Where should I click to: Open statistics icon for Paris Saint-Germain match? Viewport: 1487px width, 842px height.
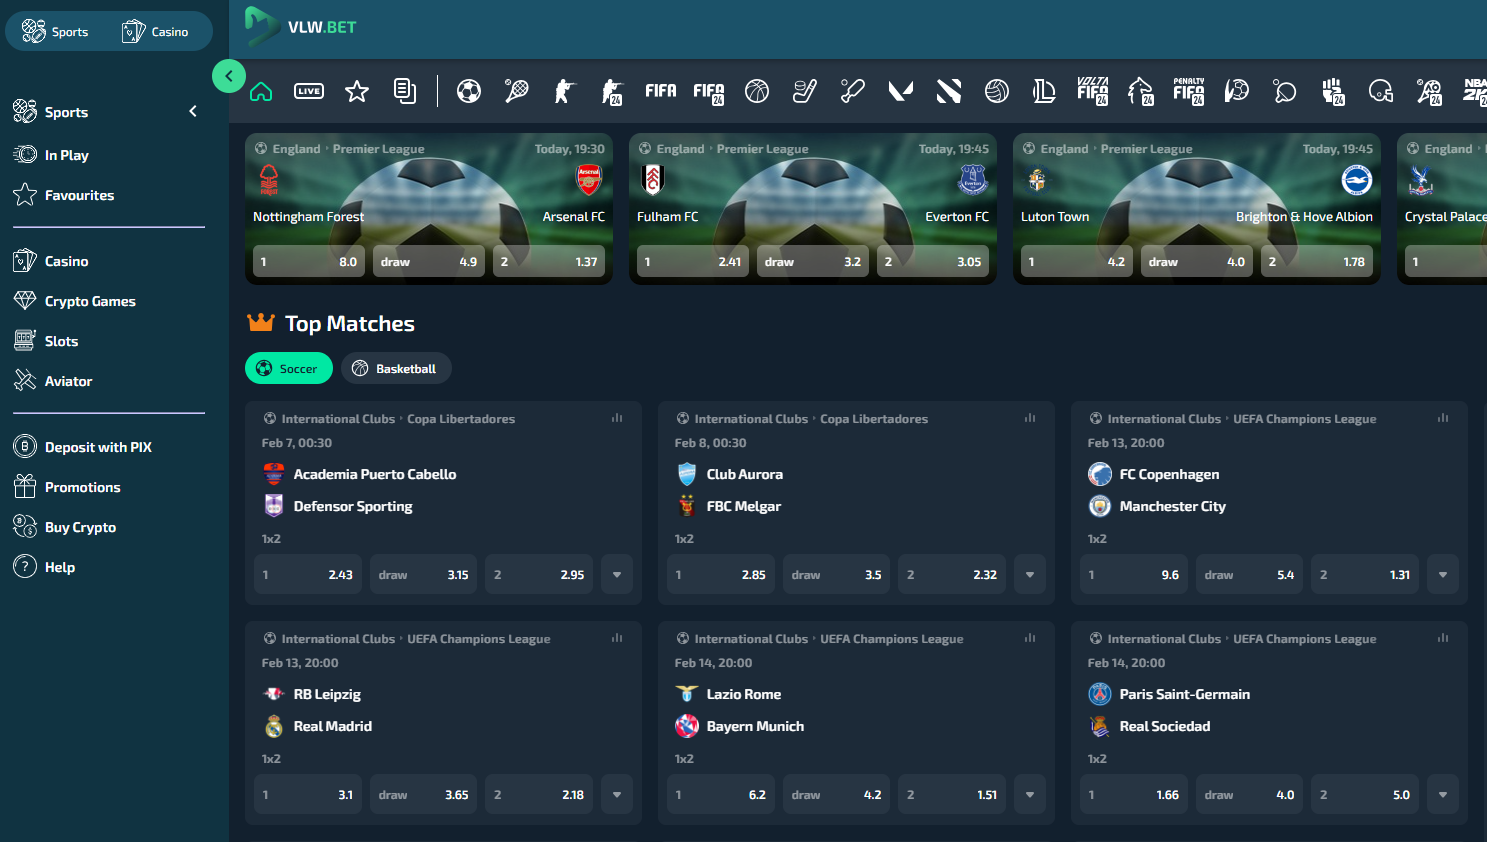(x=1443, y=638)
